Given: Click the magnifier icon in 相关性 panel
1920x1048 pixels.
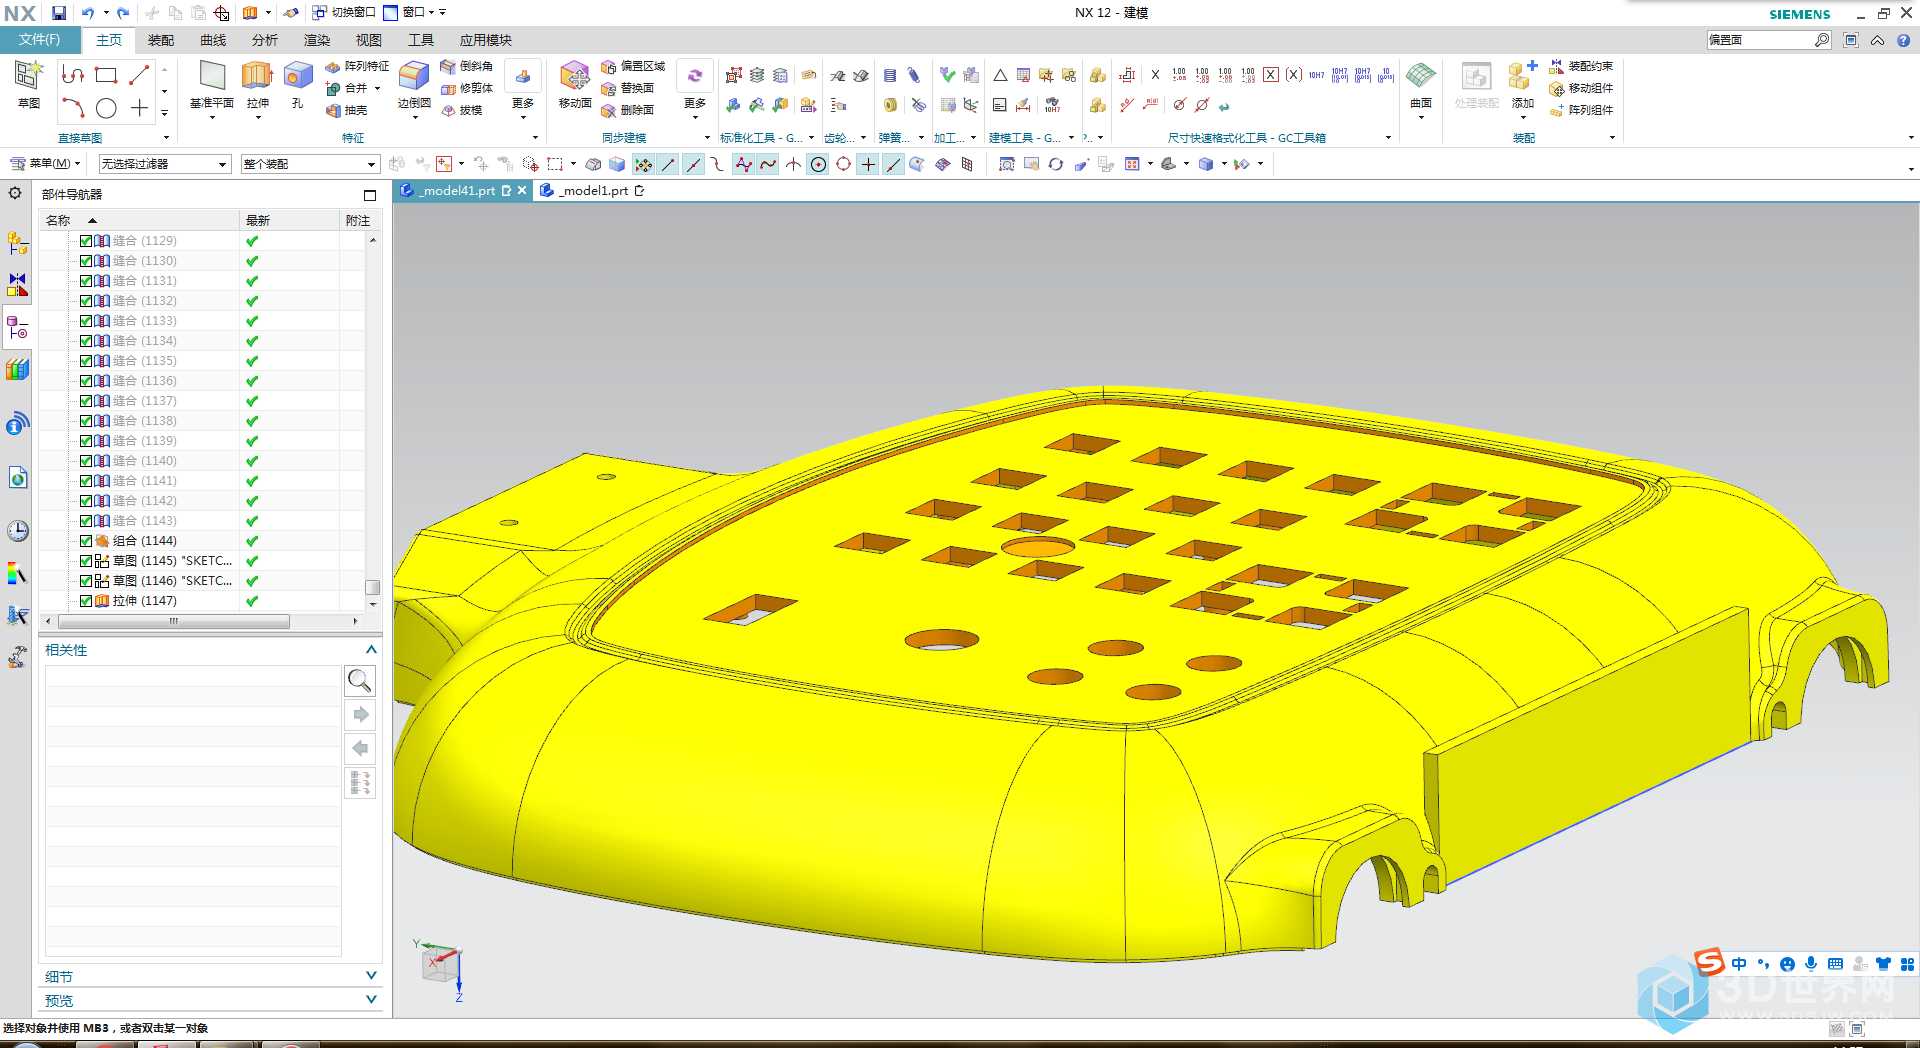Looking at the screenshot, I should click(x=359, y=681).
